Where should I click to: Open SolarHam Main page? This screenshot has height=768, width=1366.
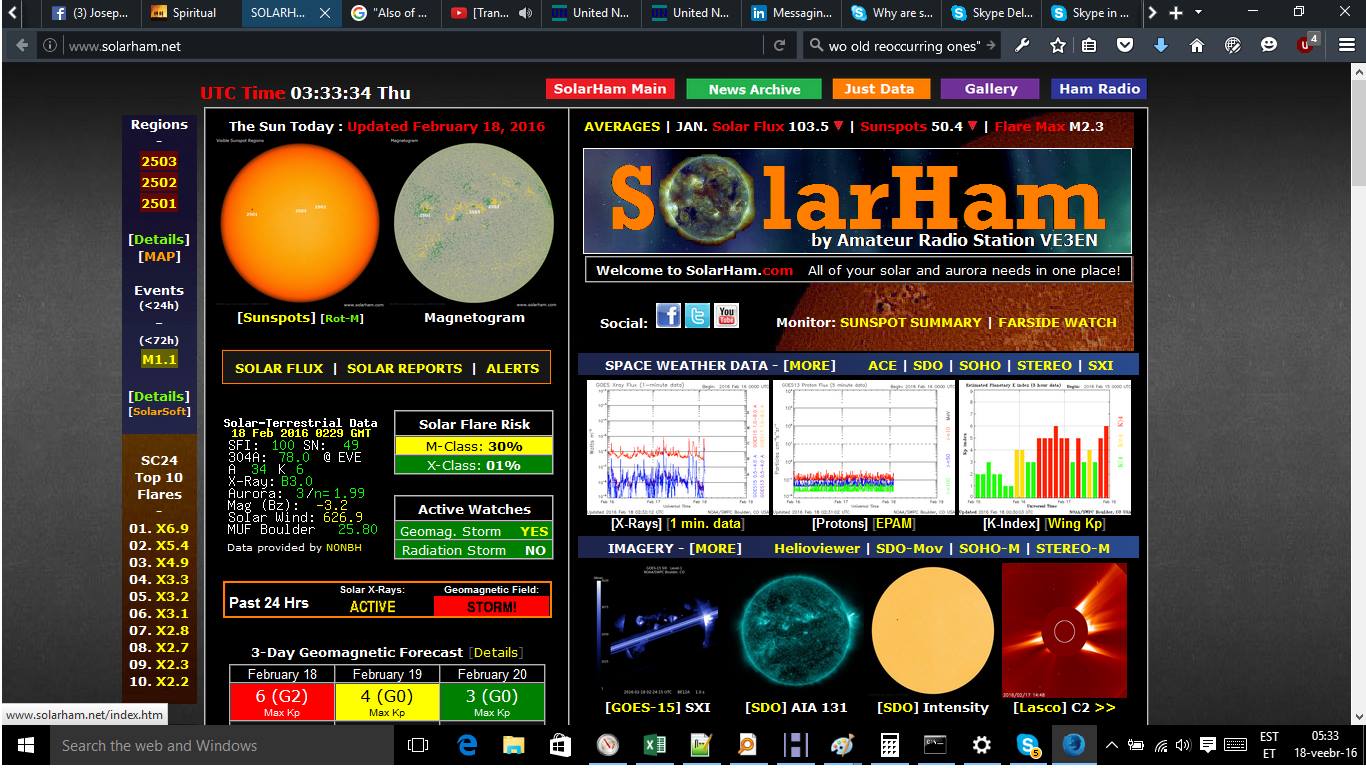(x=610, y=89)
